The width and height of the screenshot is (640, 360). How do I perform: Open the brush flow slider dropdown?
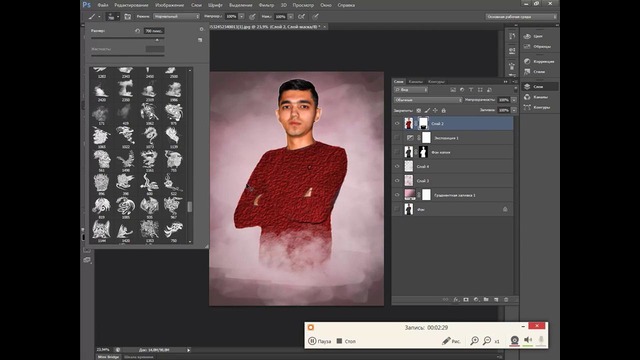click(291, 16)
